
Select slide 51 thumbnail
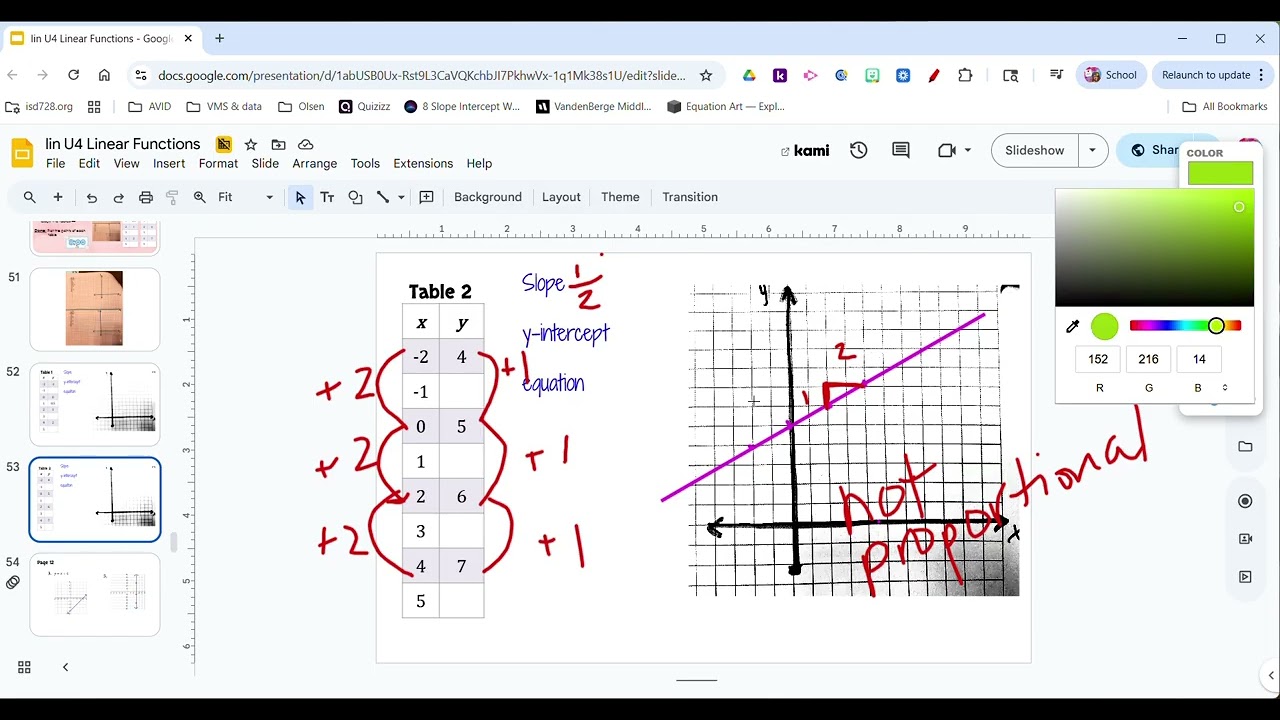point(95,309)
